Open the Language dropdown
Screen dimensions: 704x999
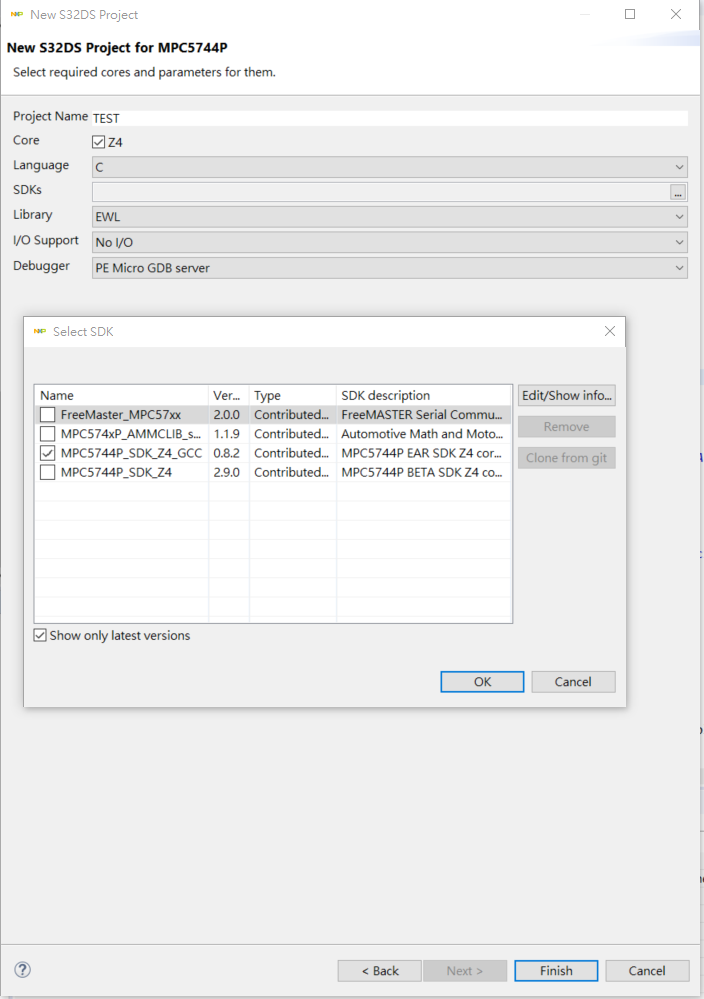(x=390, y=167)
